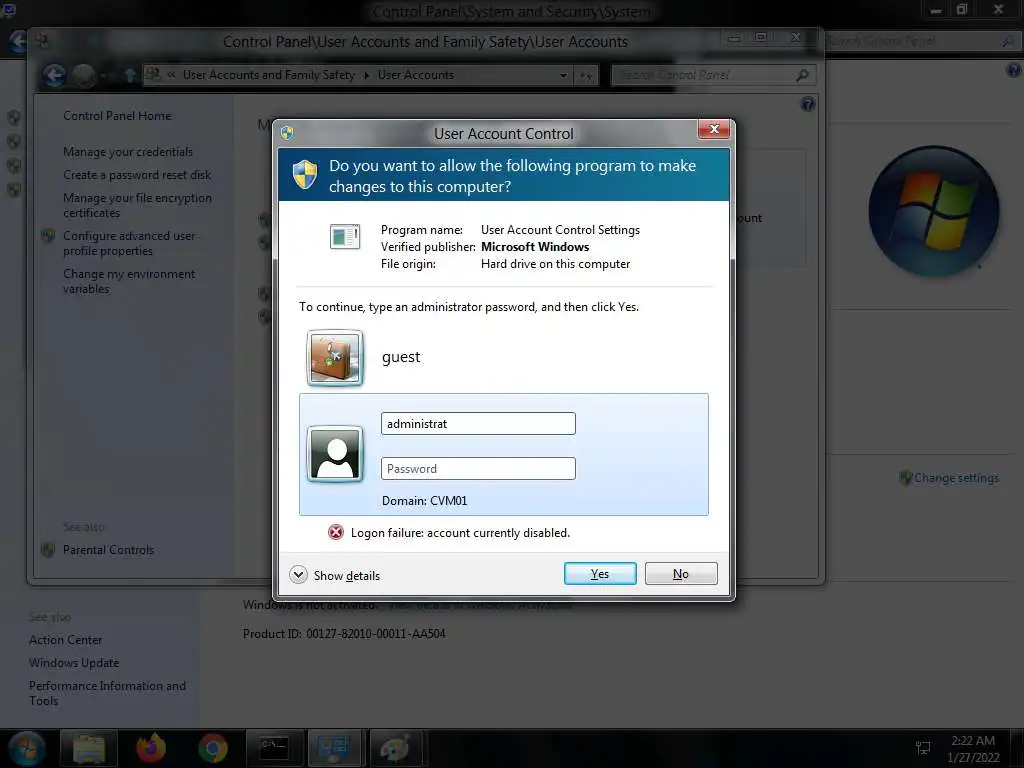The height and width of the screenshot is (768, 1024).
Task: Click the help question mark icon in User Accounts
Action: click(x=808, y=104)
